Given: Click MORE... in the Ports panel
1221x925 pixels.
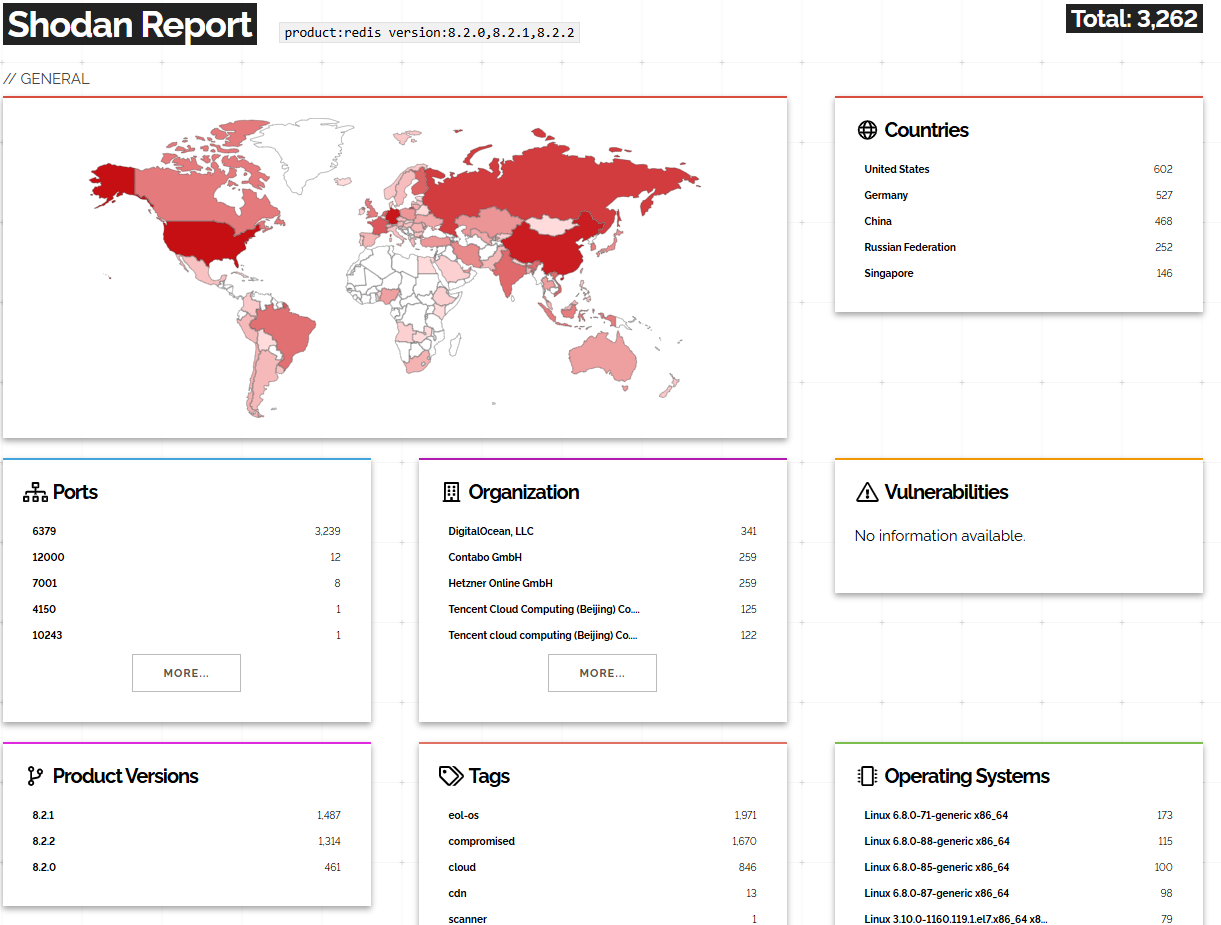Looking at the screenshot, I should point(186,672).
